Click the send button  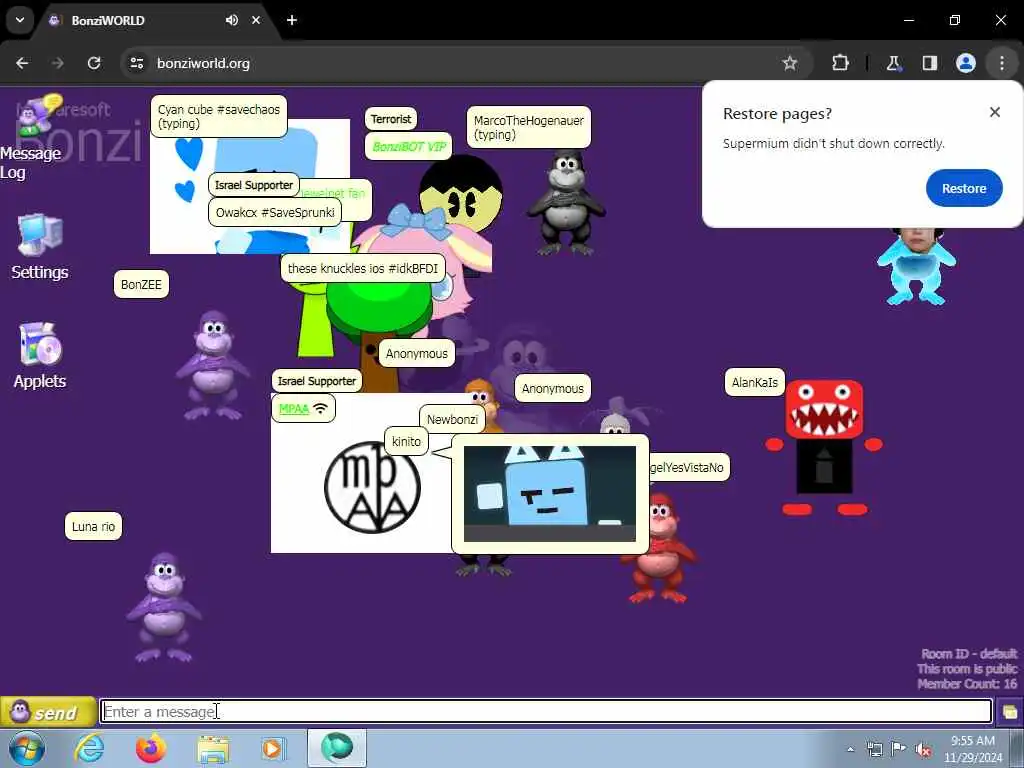click(x=48, y=712)
